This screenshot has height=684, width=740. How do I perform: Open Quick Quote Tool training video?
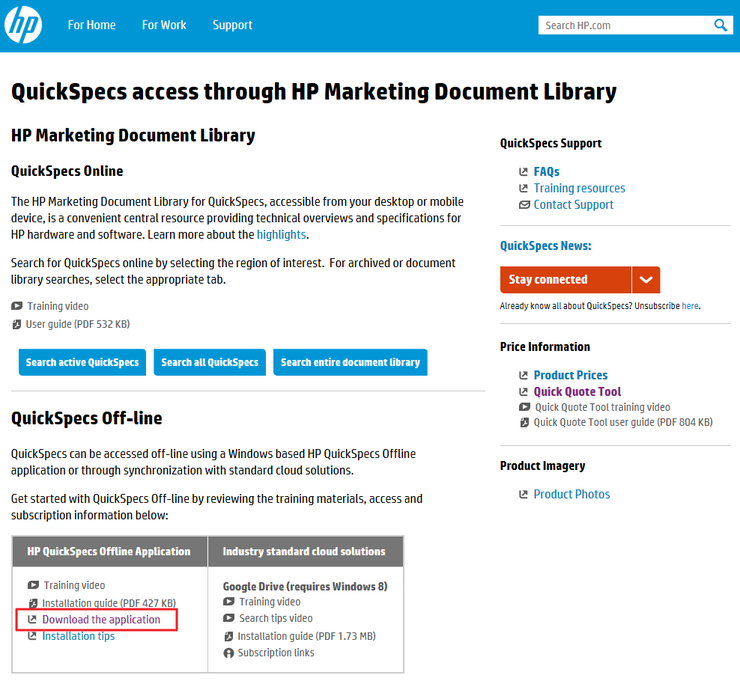(x=602, y=407)
